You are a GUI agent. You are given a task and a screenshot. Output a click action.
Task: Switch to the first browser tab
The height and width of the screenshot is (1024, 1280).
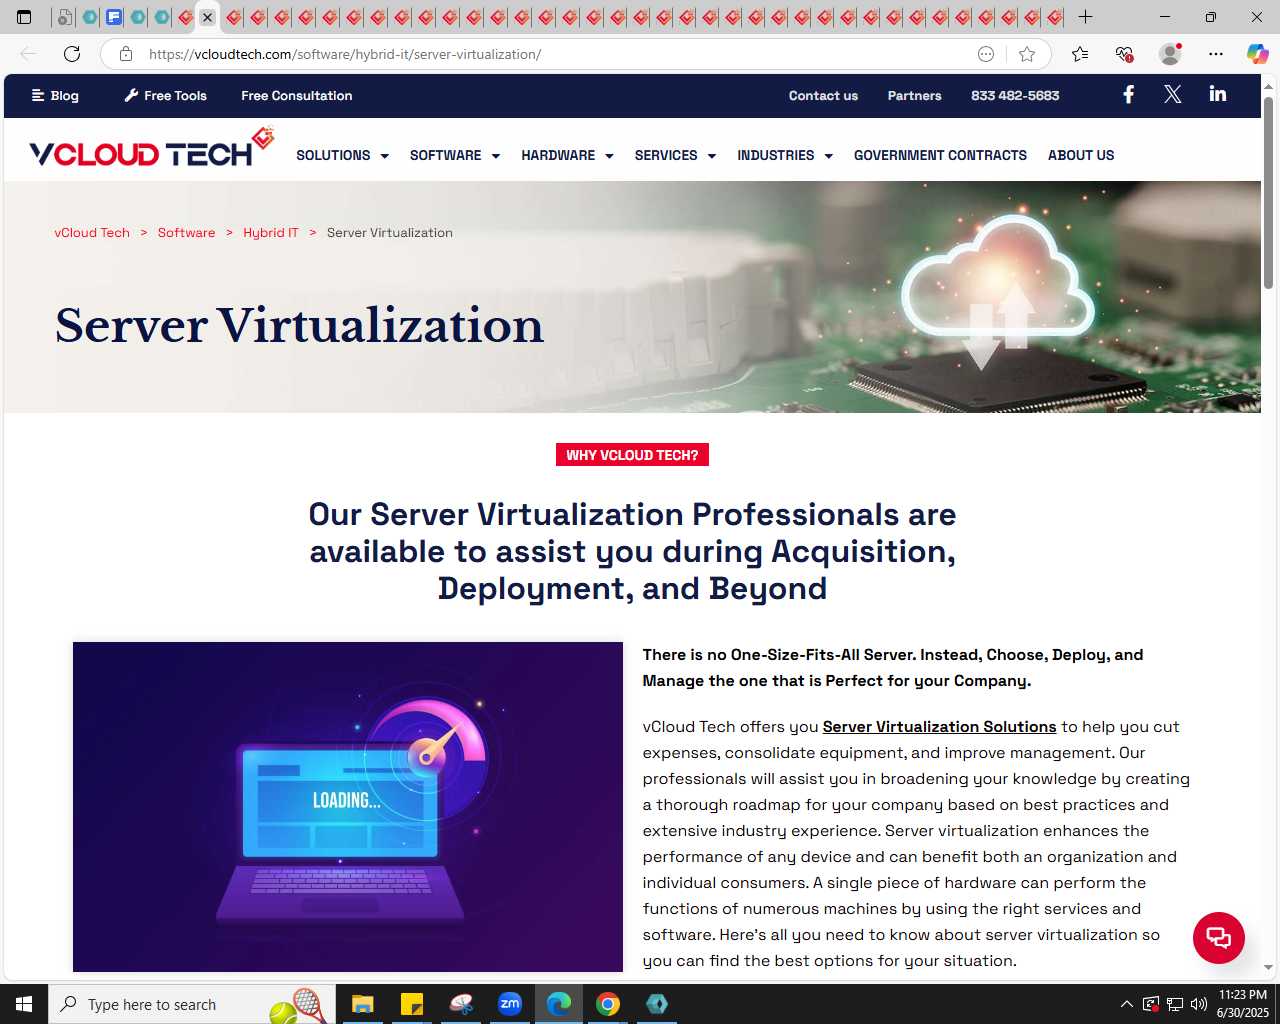(65, 17)
